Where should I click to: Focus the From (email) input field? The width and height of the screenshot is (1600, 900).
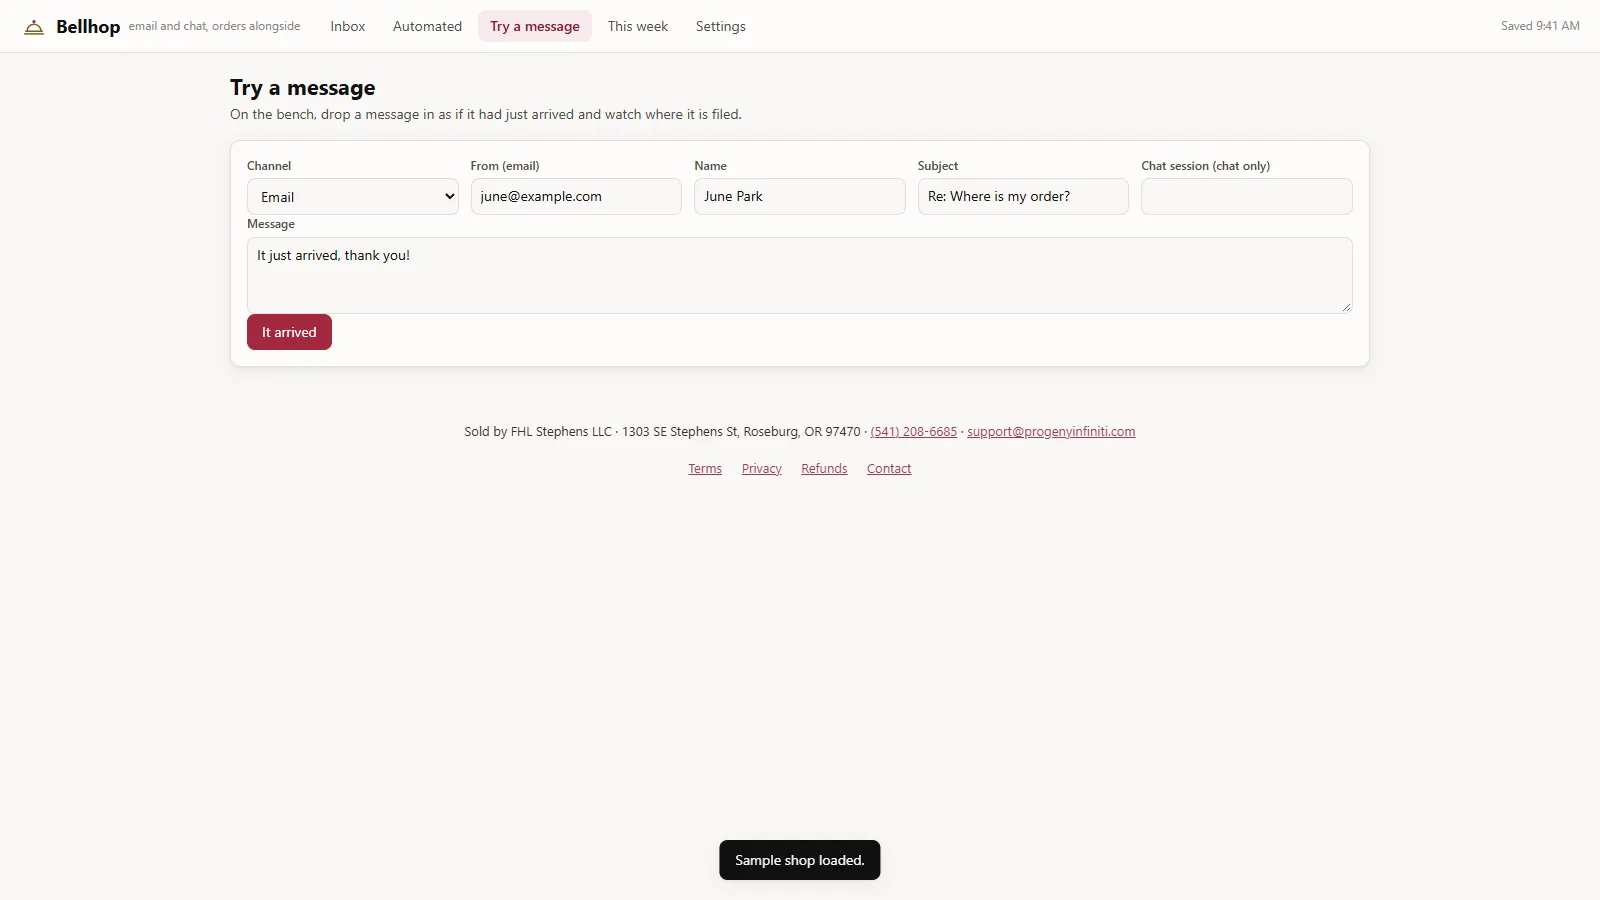576,197
